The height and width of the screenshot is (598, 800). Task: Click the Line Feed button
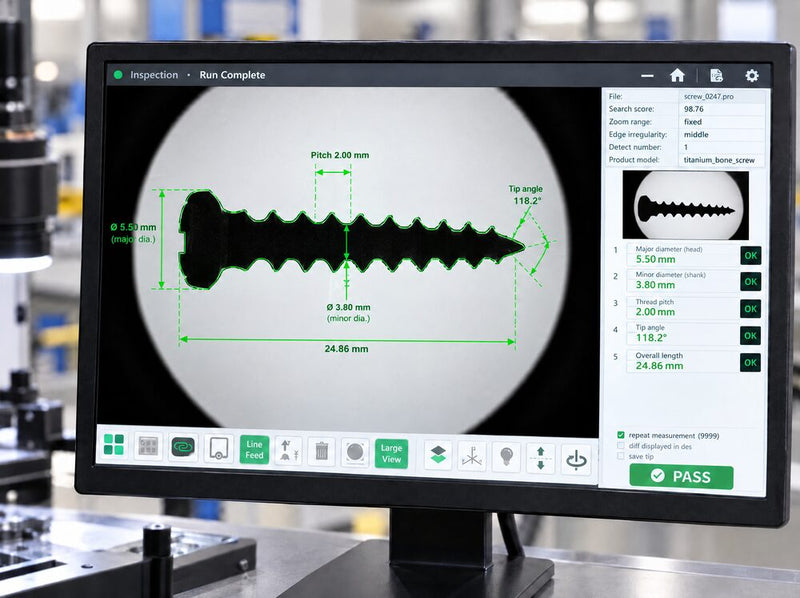tap(254, 450)
